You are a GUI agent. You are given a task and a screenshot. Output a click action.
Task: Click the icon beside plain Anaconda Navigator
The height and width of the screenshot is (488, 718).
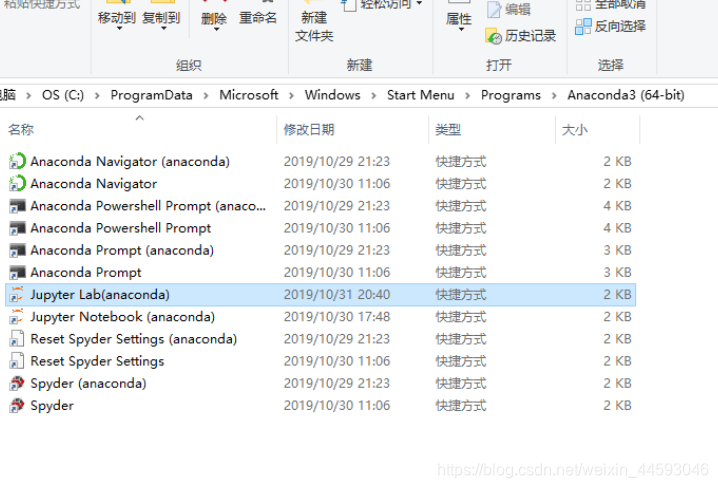[17, 184]
